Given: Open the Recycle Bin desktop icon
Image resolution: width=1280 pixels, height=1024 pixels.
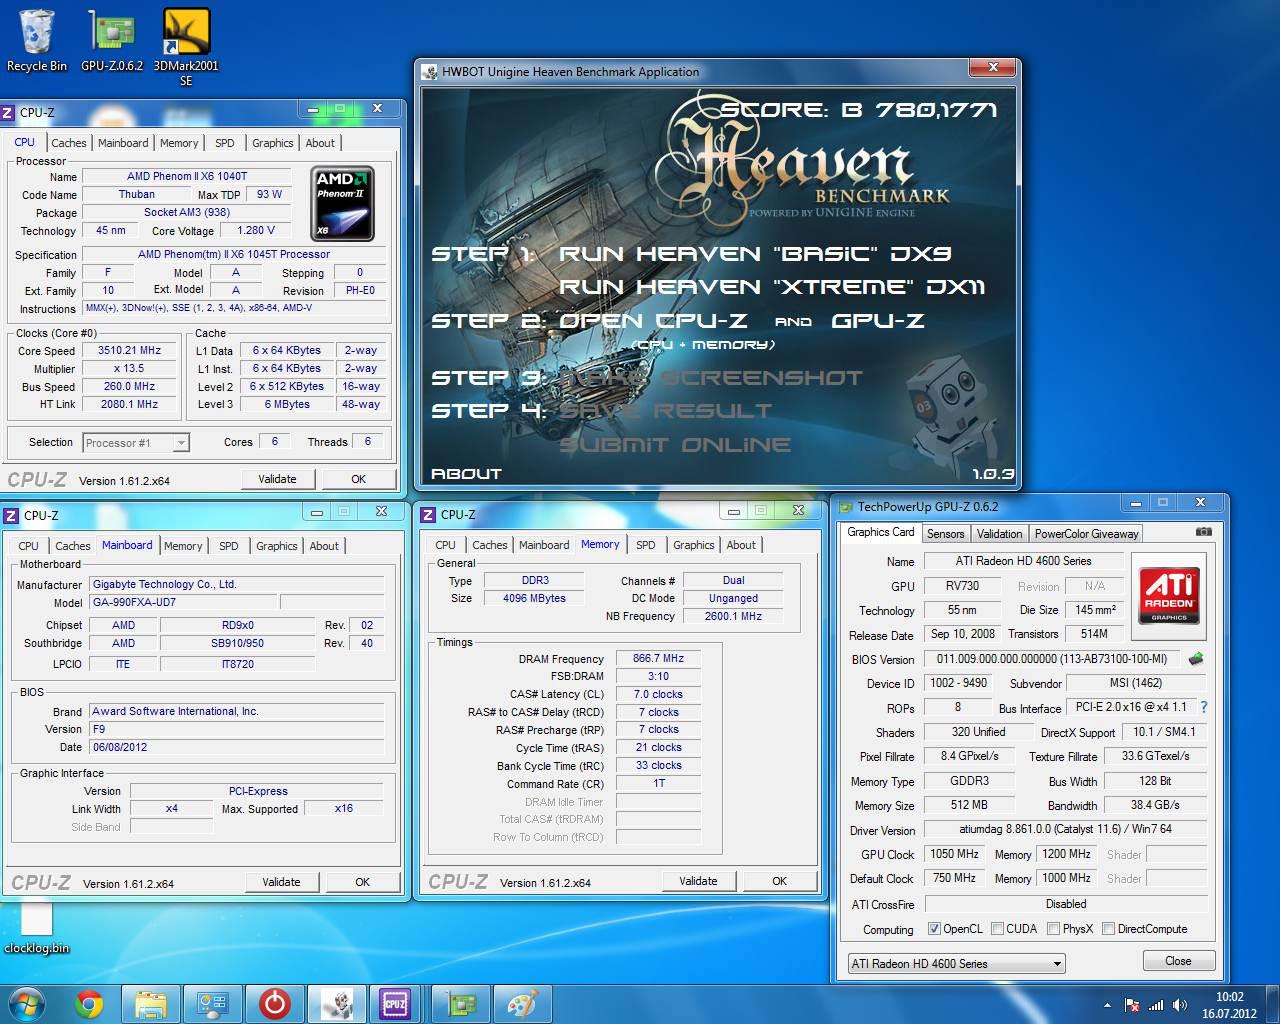Looking at the screenshot, I should (36, 40).
